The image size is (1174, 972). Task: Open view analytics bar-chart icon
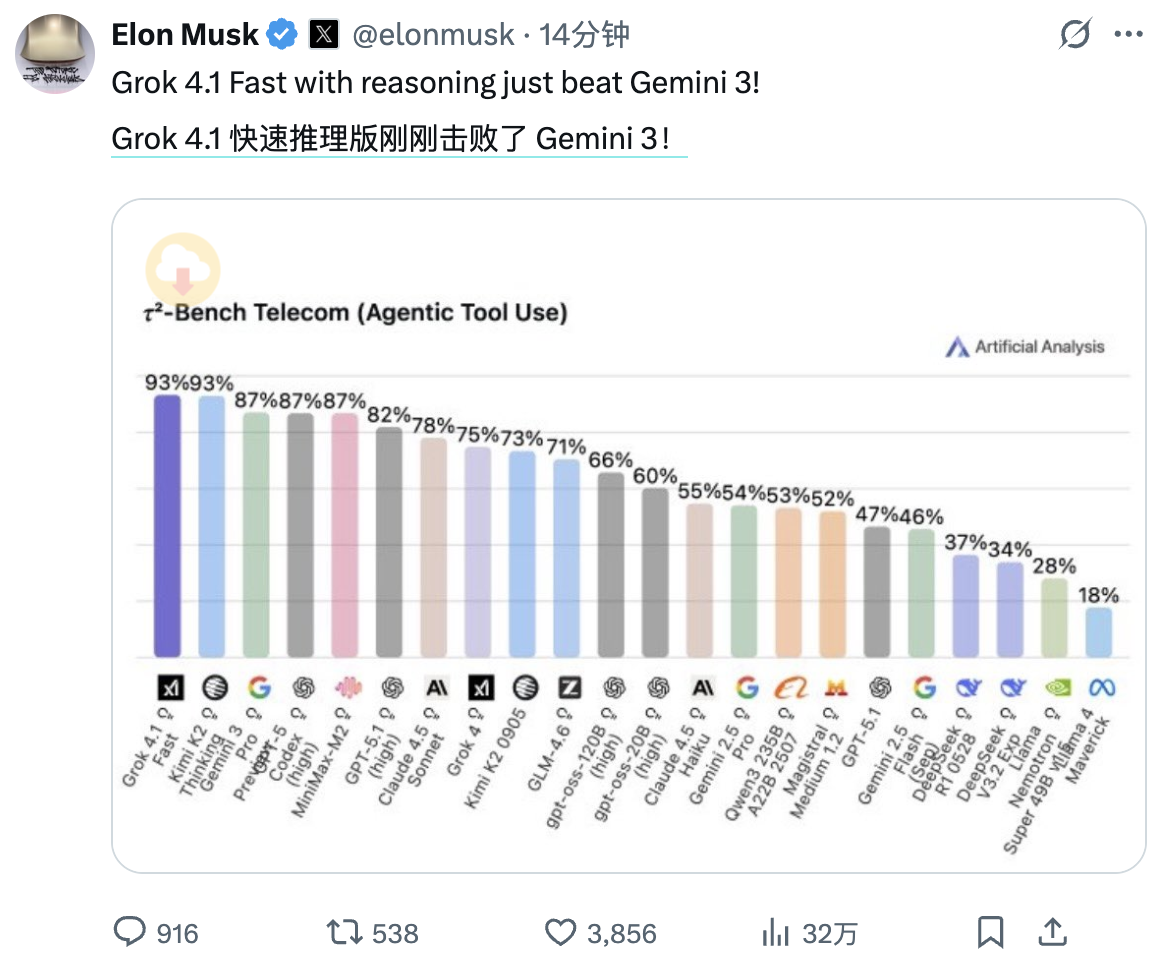pyautogui.click(x=776, y=933)
